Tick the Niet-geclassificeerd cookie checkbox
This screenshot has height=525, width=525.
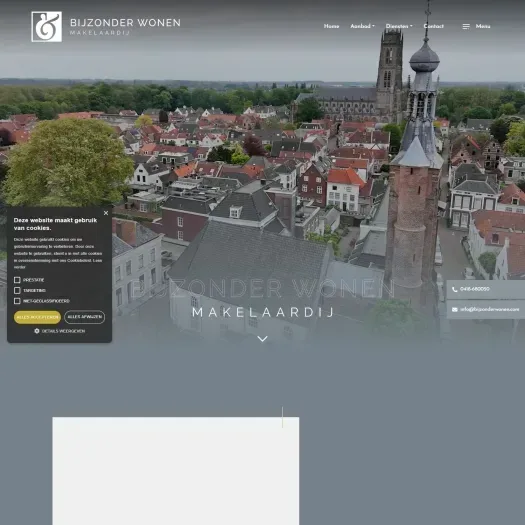(x=17, y=301)
